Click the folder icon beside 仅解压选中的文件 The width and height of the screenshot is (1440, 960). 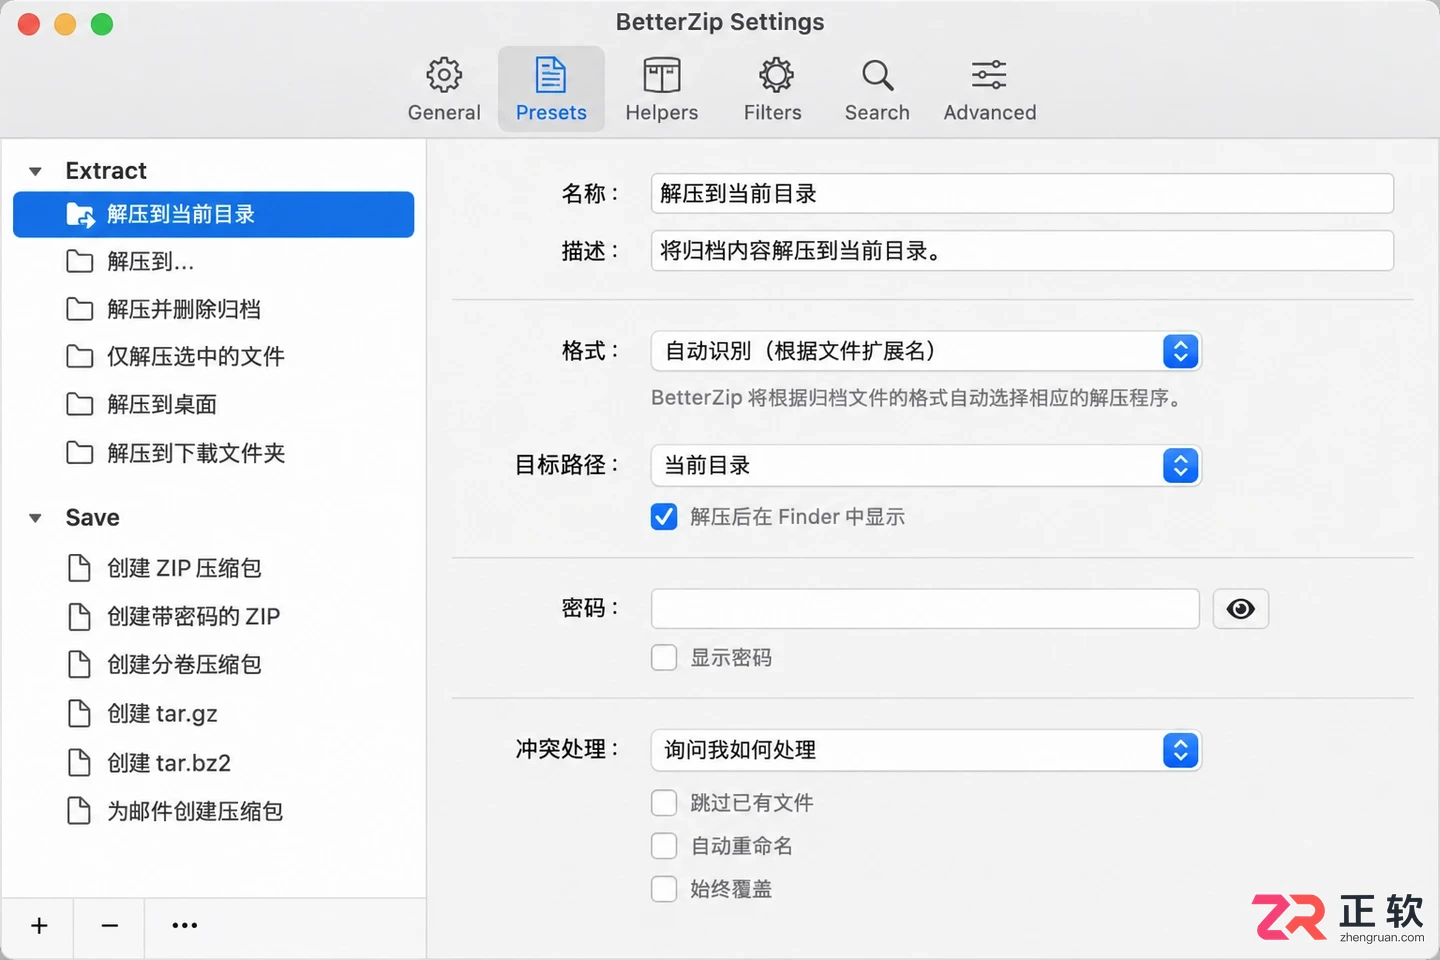(x=80, y=356)
